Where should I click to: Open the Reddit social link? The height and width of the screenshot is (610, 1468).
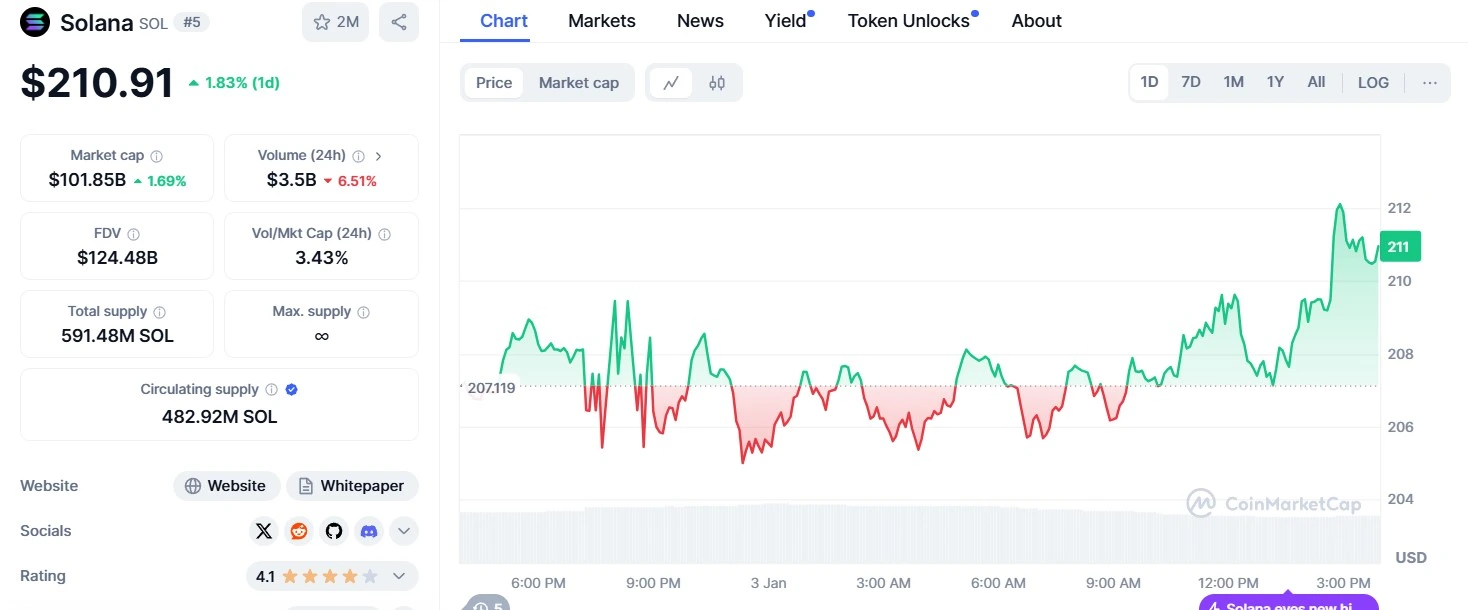pos(299,531)
